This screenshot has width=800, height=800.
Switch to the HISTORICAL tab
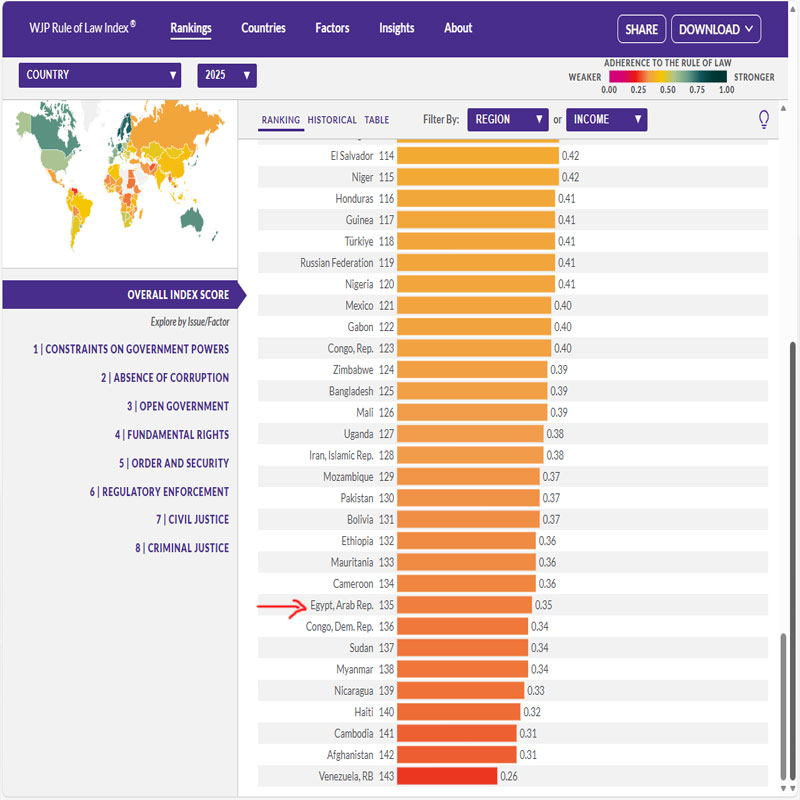[x=332, y=120]
